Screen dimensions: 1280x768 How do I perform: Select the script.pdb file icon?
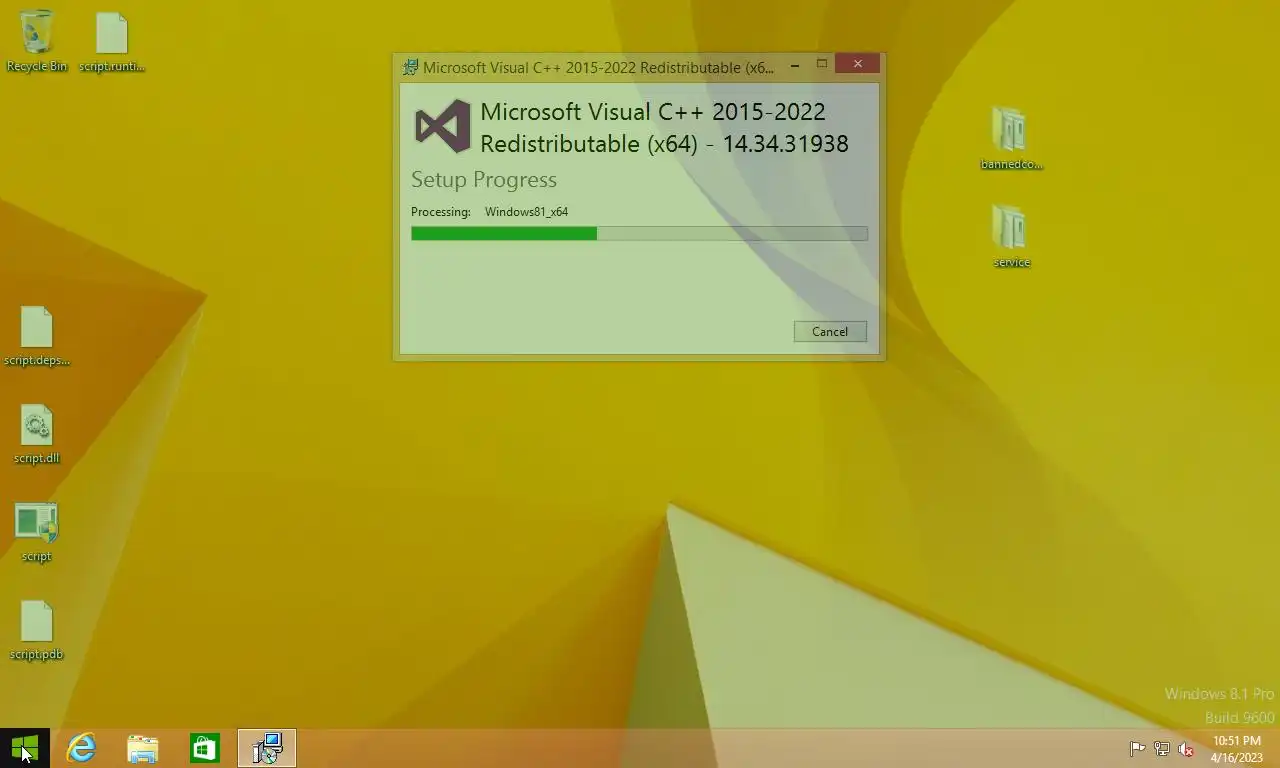tap(37, 629)
